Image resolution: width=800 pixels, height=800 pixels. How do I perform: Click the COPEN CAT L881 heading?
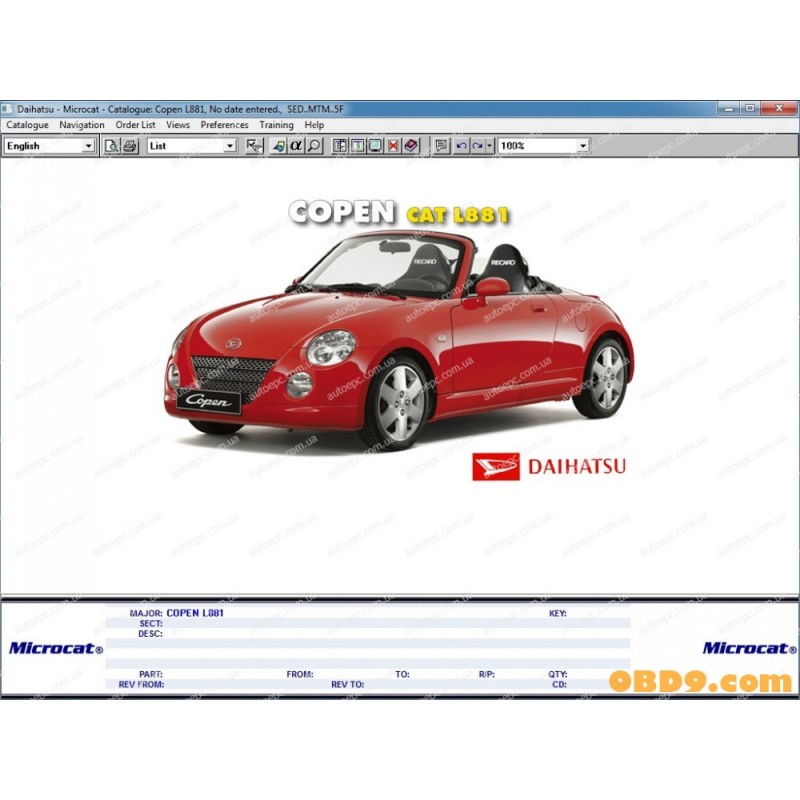tap(399, 212)
